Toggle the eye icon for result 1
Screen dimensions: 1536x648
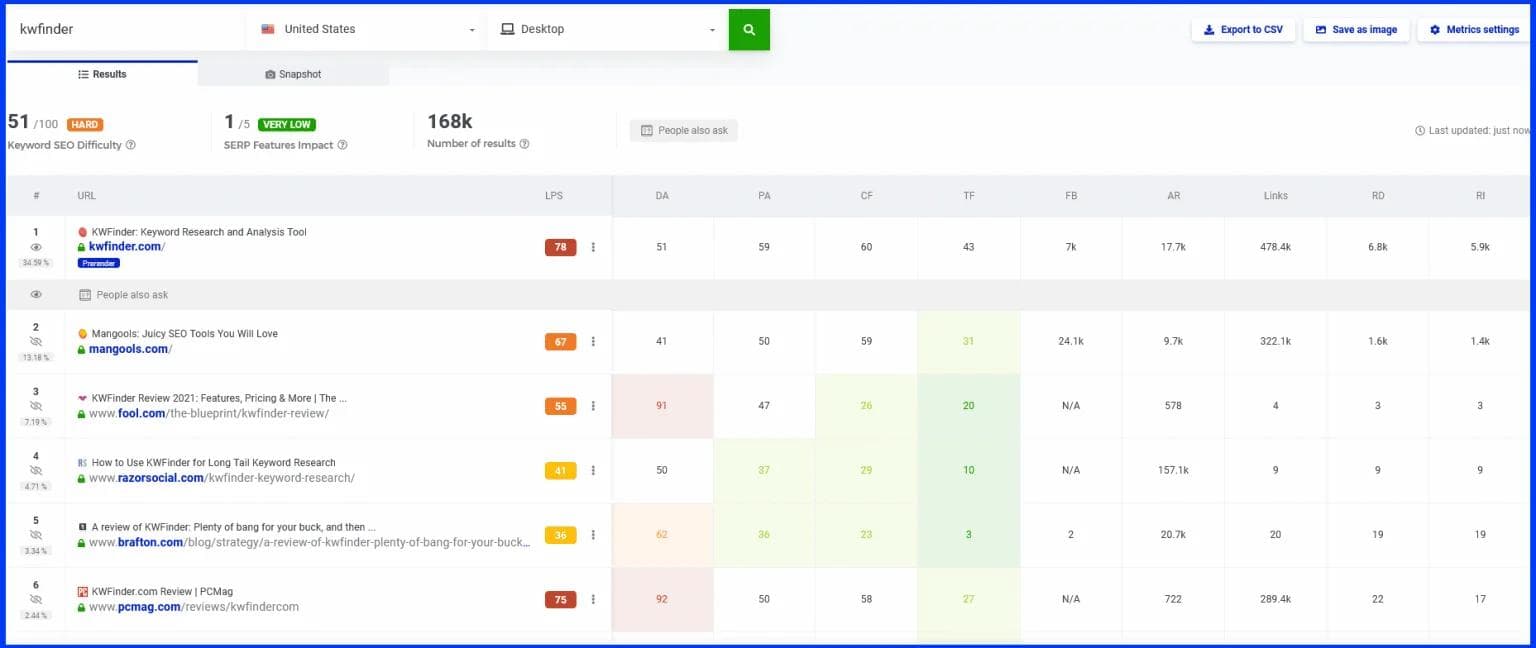(x=36, y=247)
